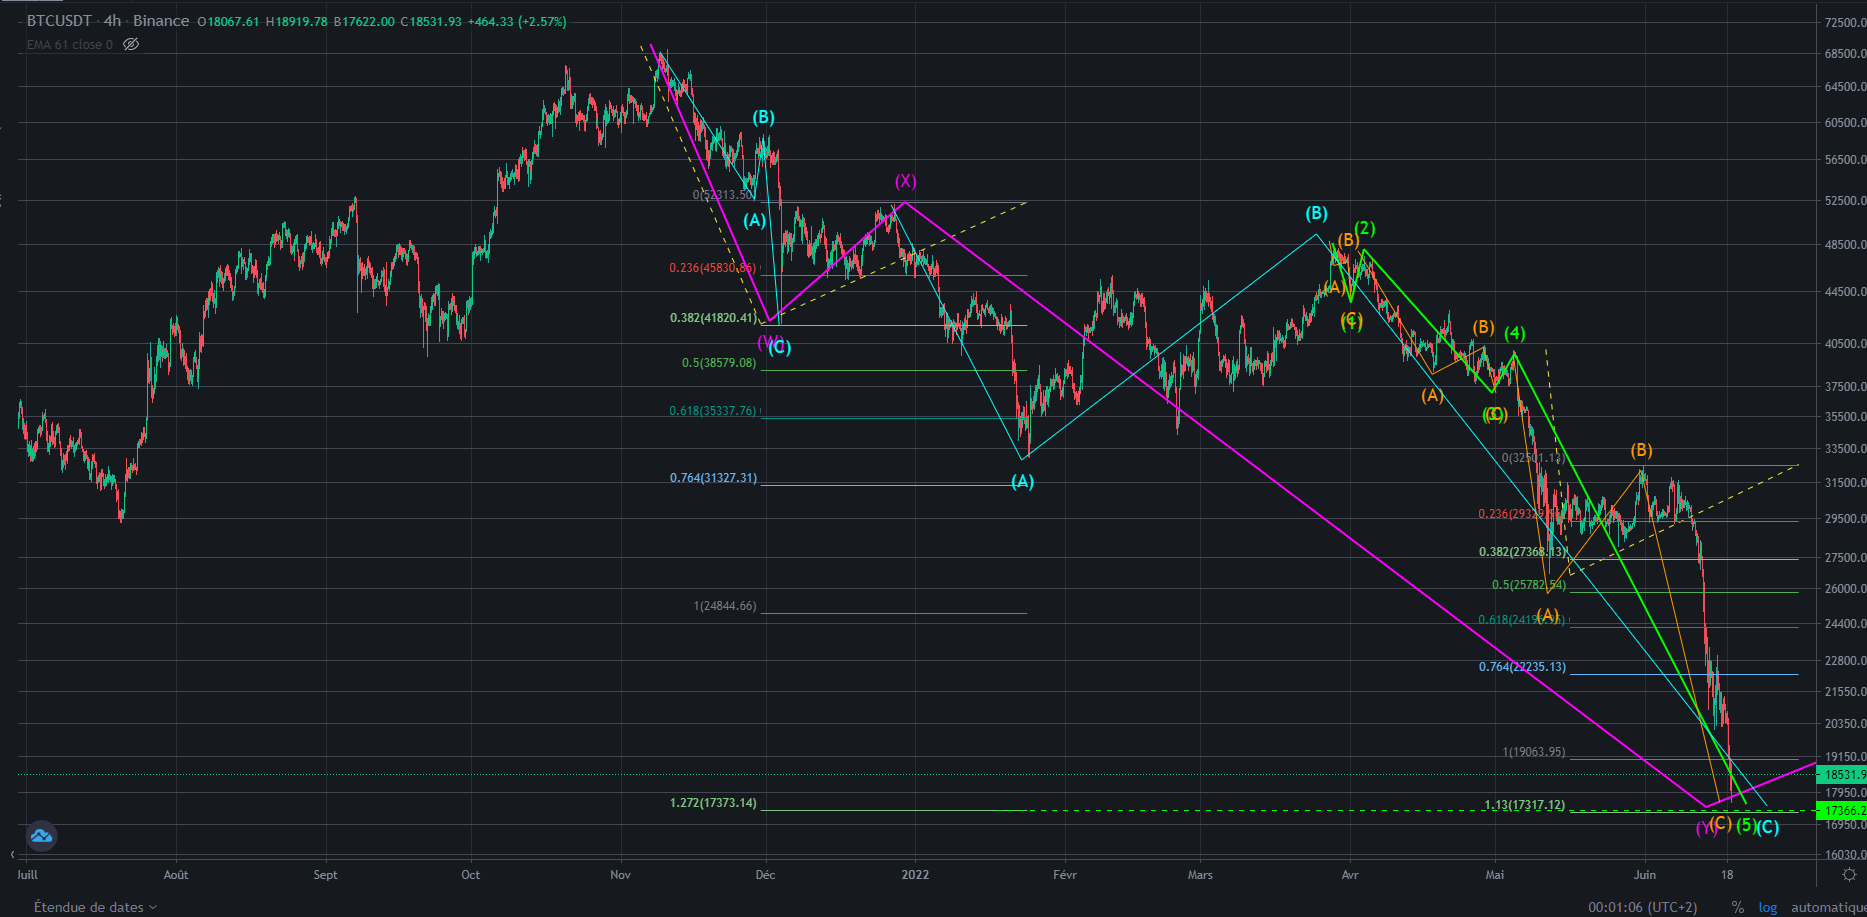1867x917 pixels.
Task: Click the 40500.00 price axis label
Action: [x=1845, y=344]
